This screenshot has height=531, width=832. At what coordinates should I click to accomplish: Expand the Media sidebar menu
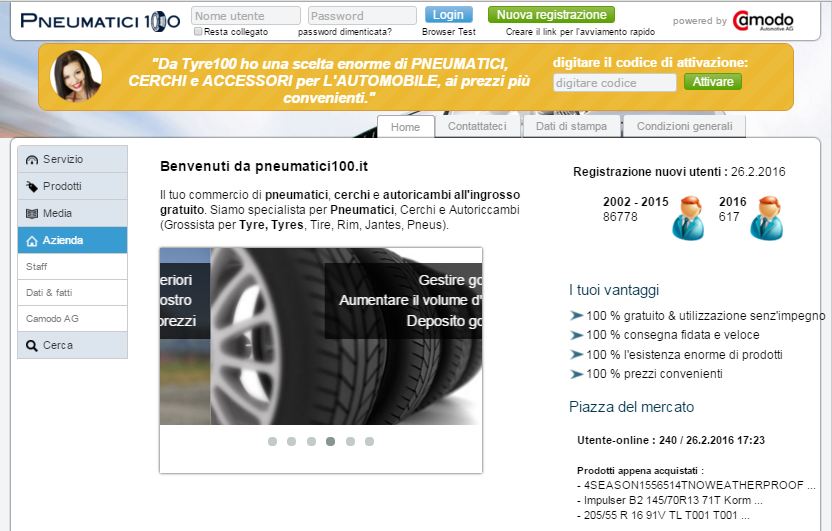tap(72, 213)
